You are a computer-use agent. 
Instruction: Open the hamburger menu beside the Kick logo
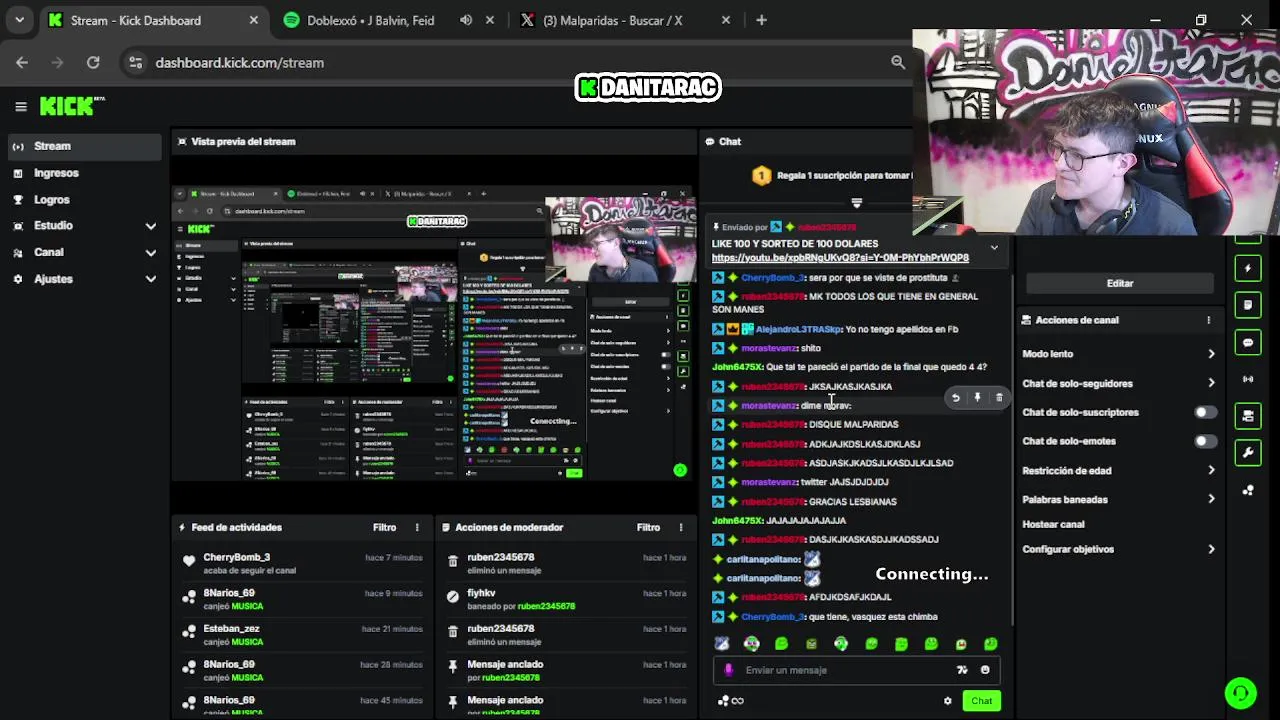(x=20, y=106)
